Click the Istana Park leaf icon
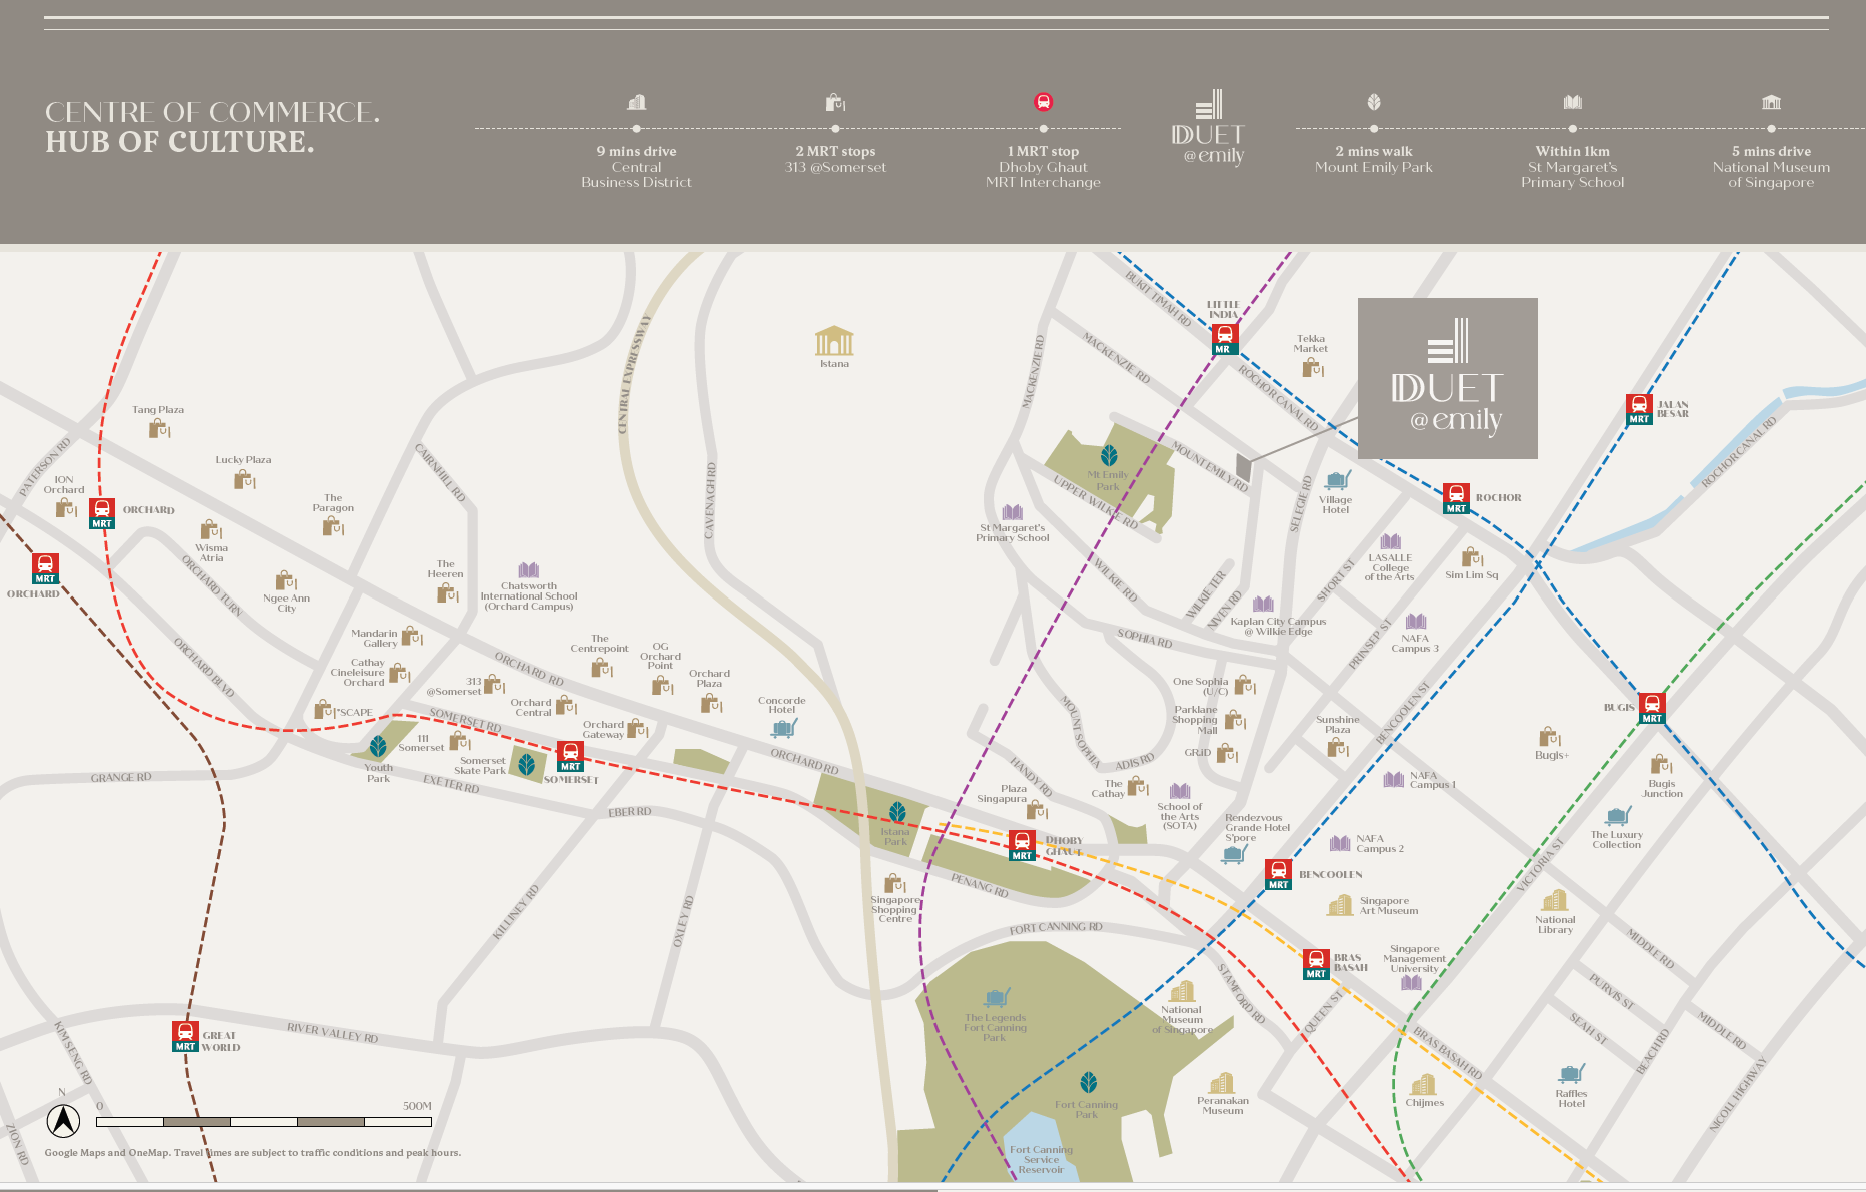Viewport: 1866px width, 1192px height. 898,812
